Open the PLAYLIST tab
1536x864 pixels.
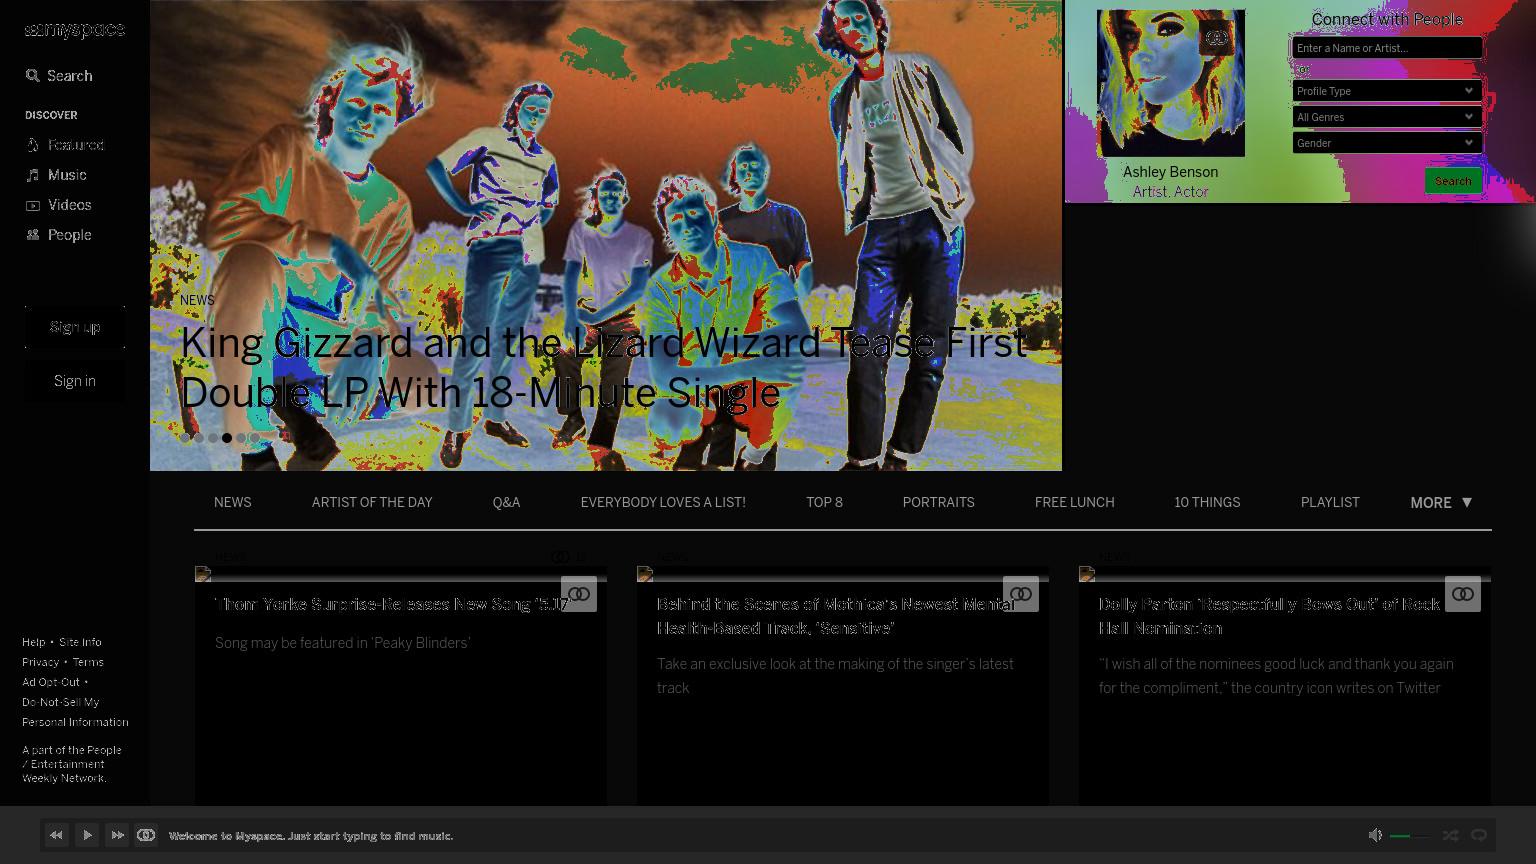tap(1330, 503)
